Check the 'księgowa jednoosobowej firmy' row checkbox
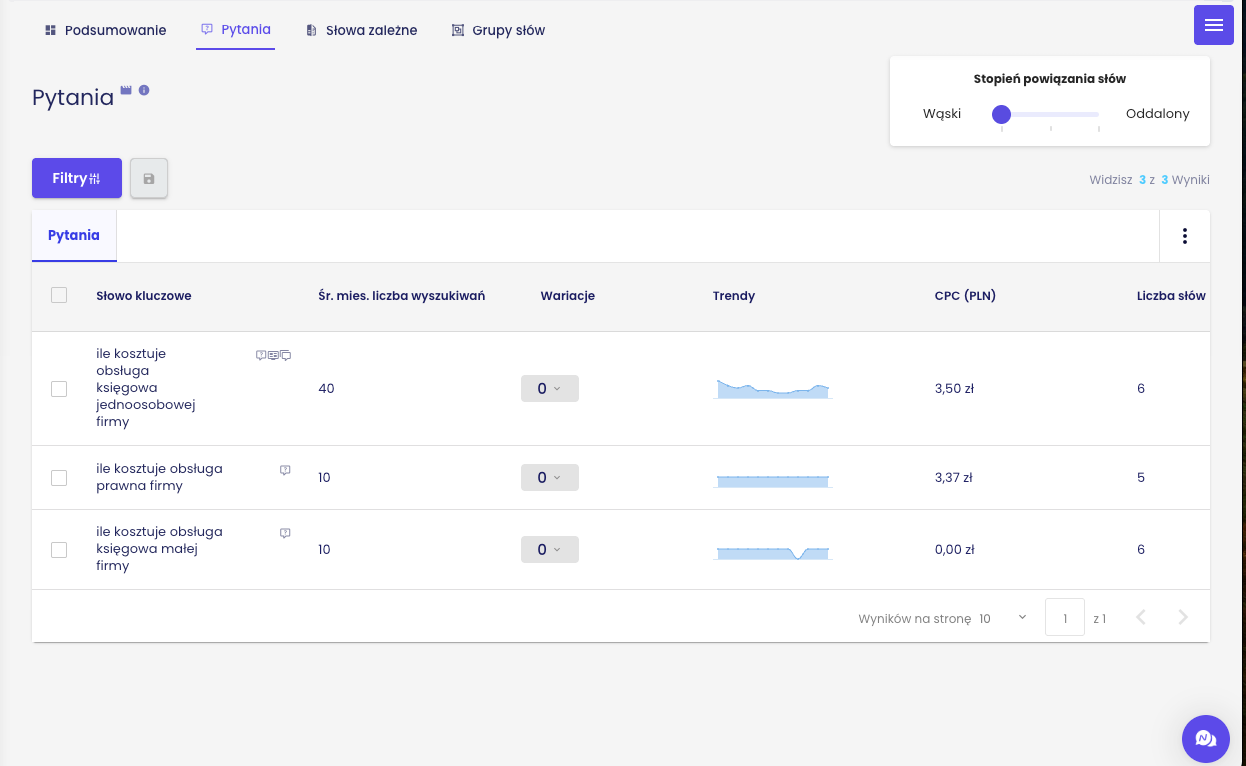The width and height of the screenshot is (1246, 766). [59, 388]
